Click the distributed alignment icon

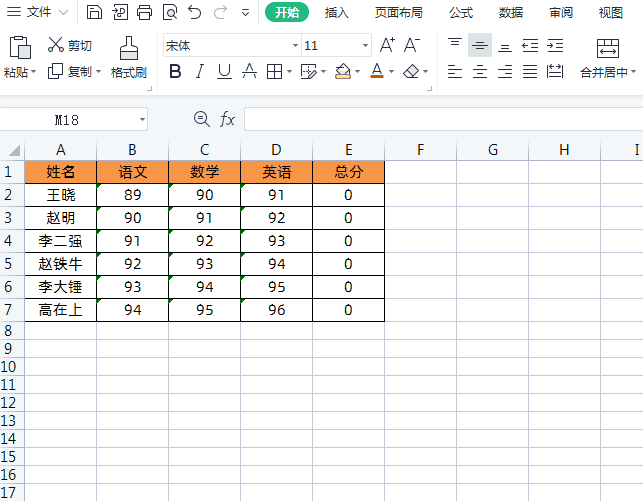555,71
